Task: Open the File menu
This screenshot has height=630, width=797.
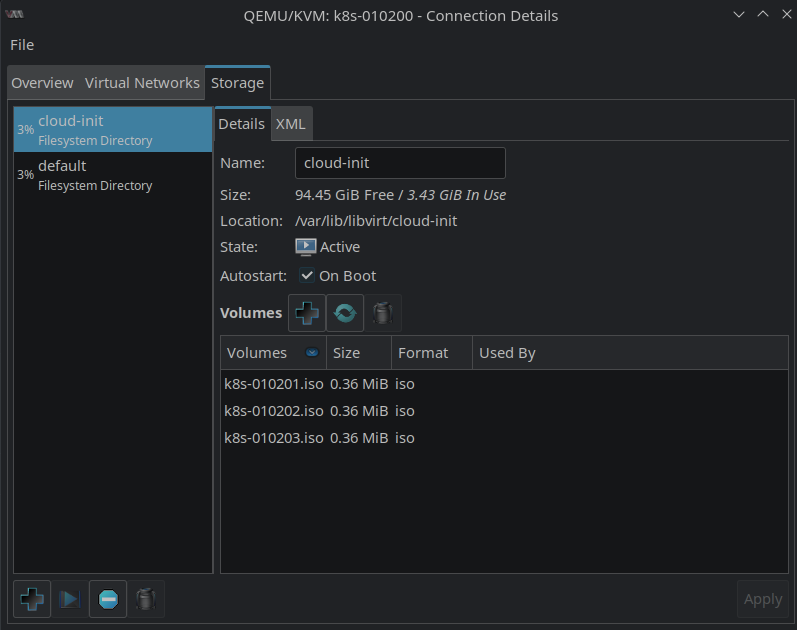Action: coord(22,45)
